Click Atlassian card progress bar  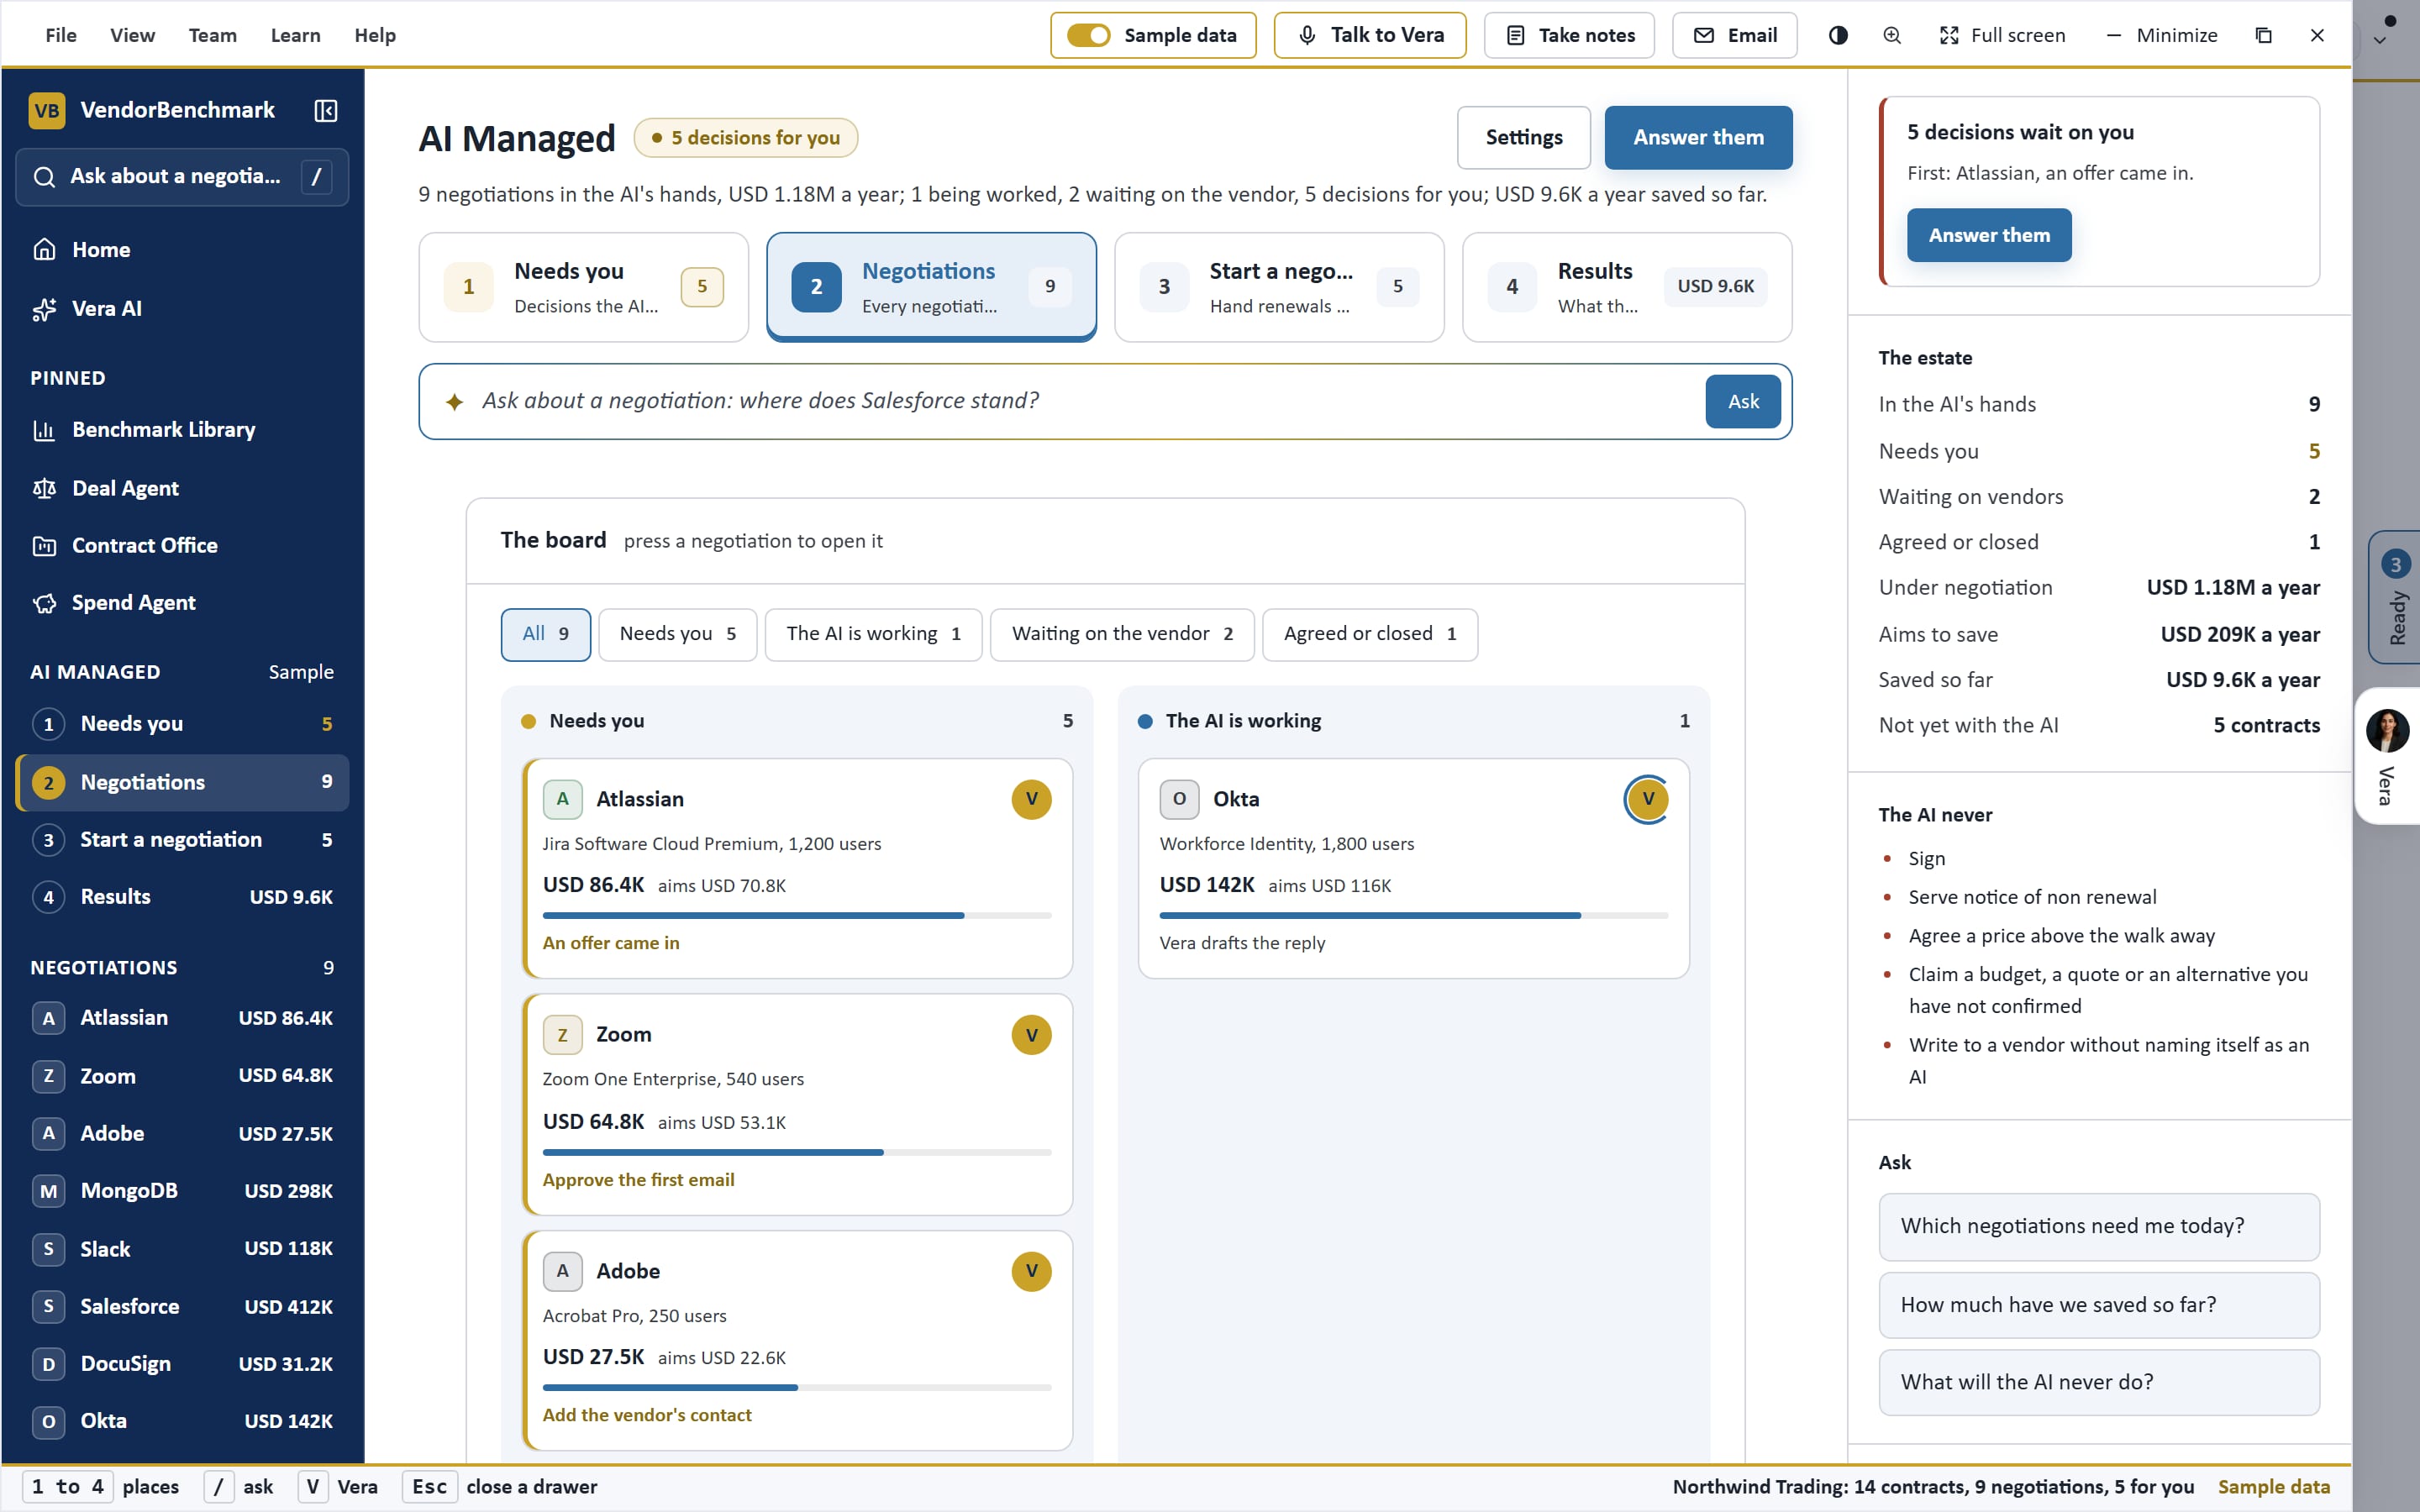[796, 916]
